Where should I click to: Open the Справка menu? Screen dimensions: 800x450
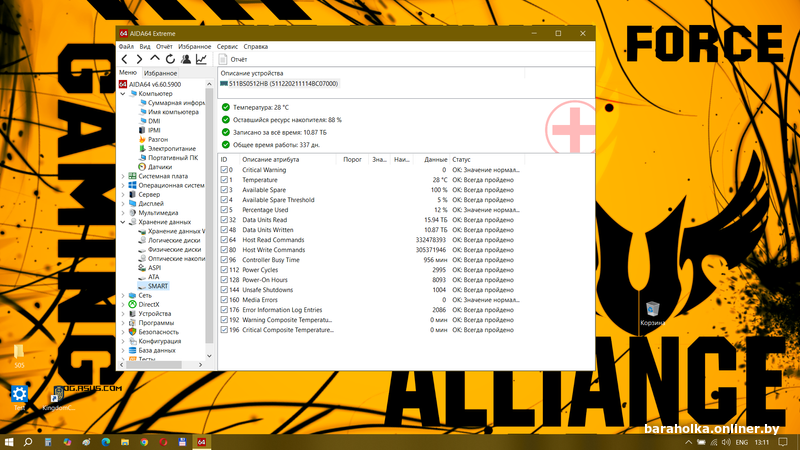pos(256,46)
